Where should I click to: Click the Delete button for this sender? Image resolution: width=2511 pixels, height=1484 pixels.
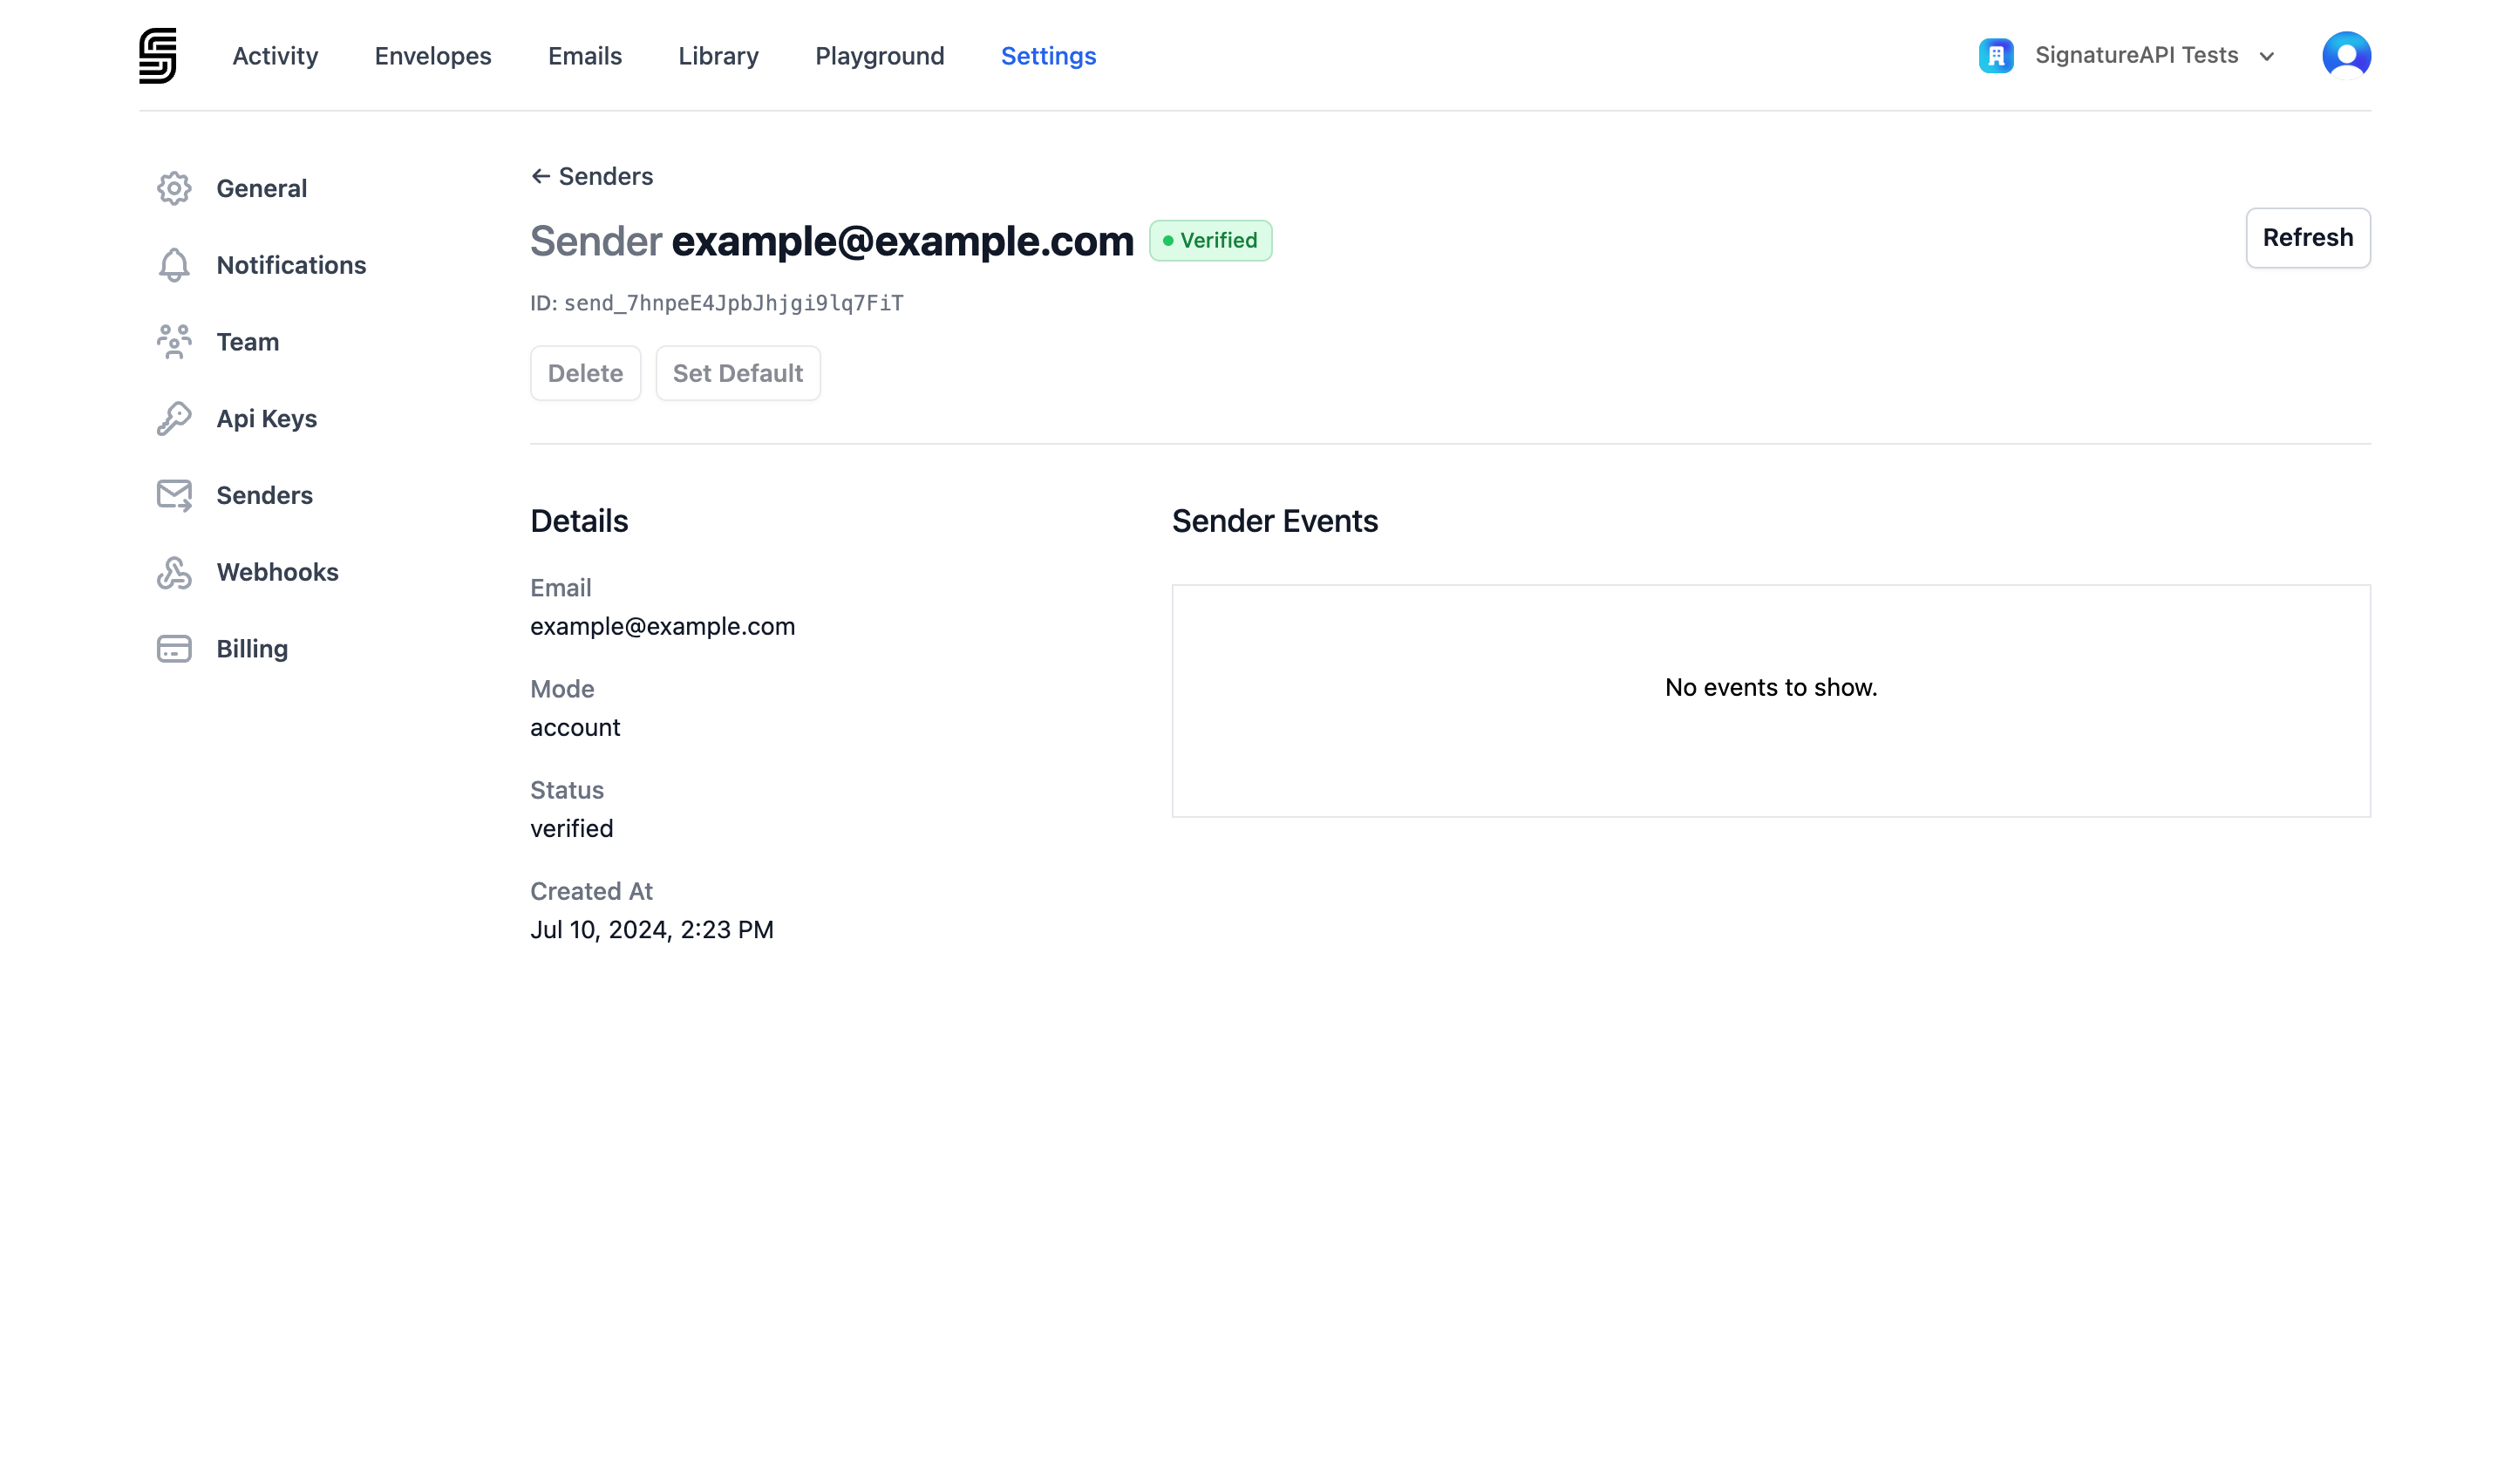point(585,372)
